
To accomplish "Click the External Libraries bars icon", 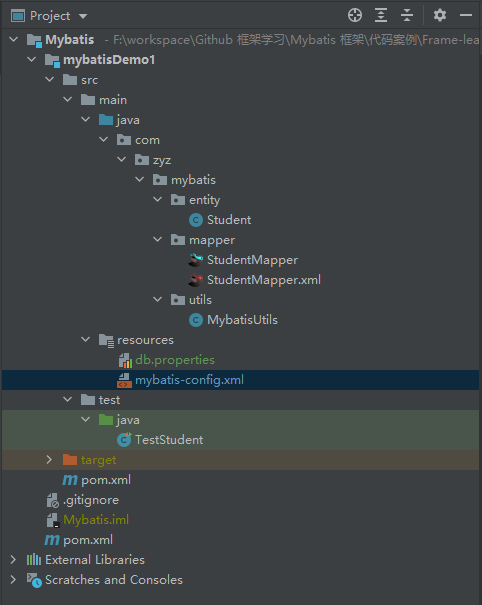I will click(34, 559).
